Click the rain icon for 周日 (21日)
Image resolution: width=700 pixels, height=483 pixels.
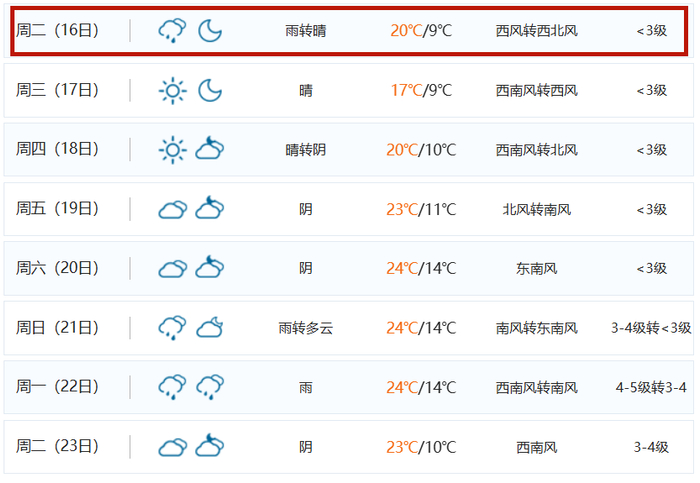click(x=172, y=327)
